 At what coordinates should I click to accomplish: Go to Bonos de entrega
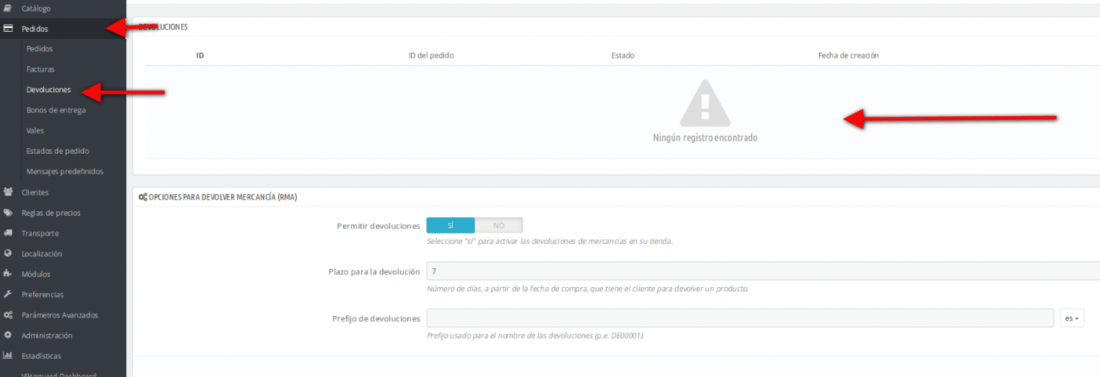(x=56, y=110)
